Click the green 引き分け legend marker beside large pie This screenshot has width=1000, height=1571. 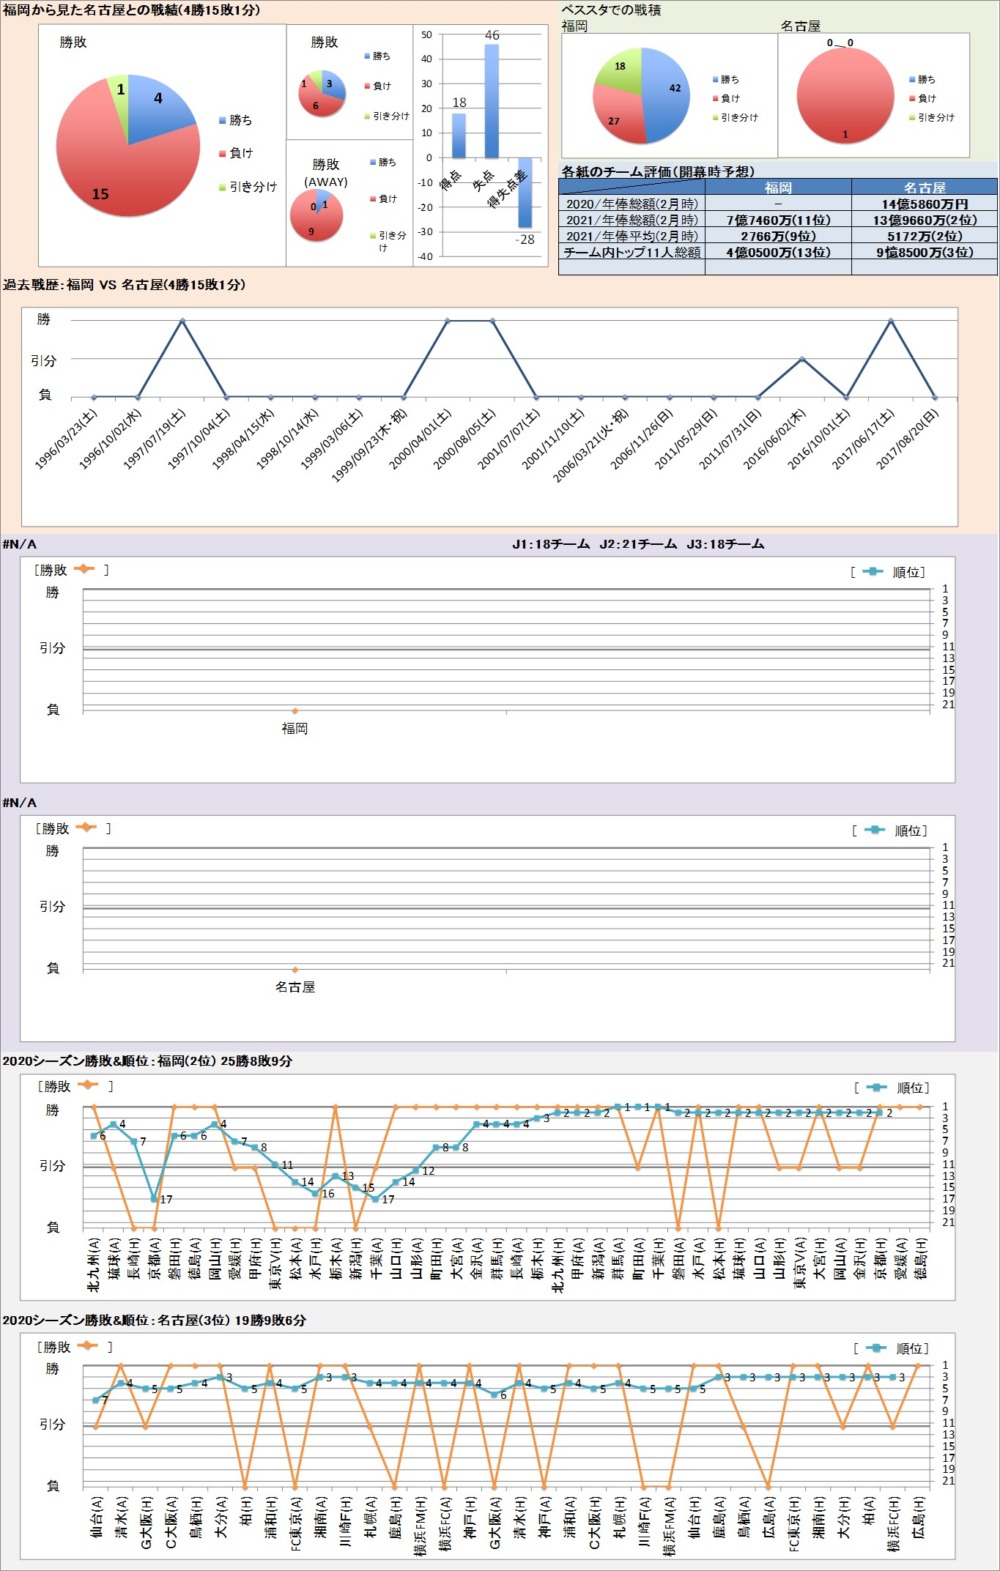[x=222, y=187]
